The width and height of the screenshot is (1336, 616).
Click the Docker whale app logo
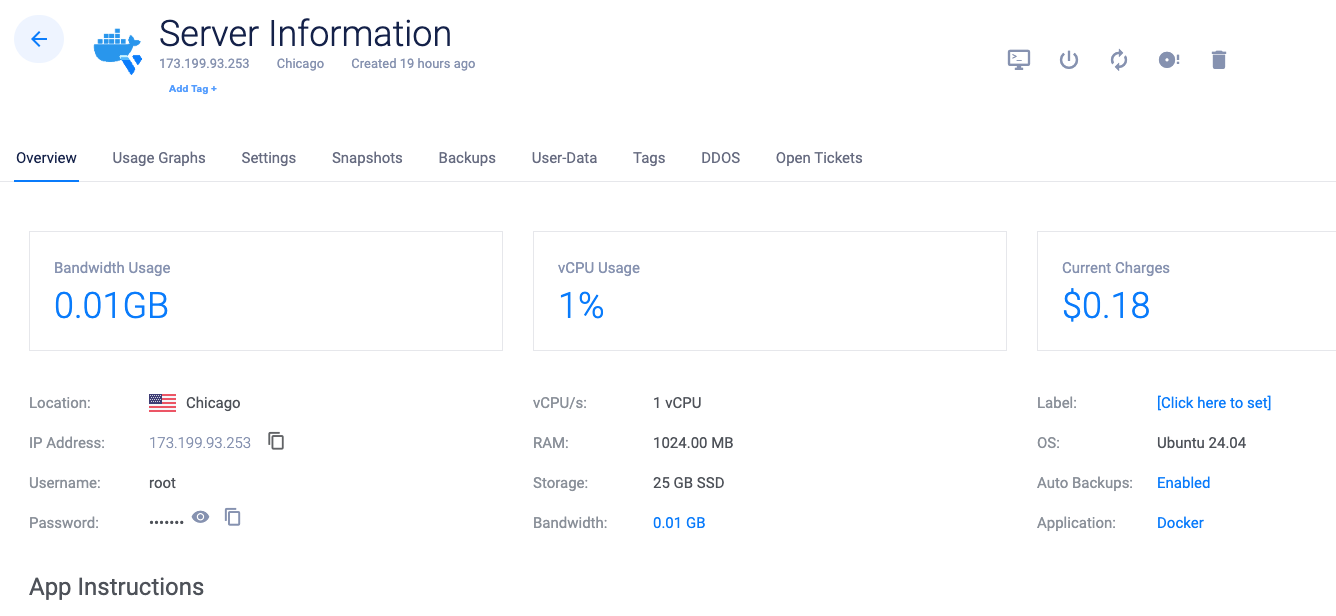pyautogui.click(x=118, y=51)
